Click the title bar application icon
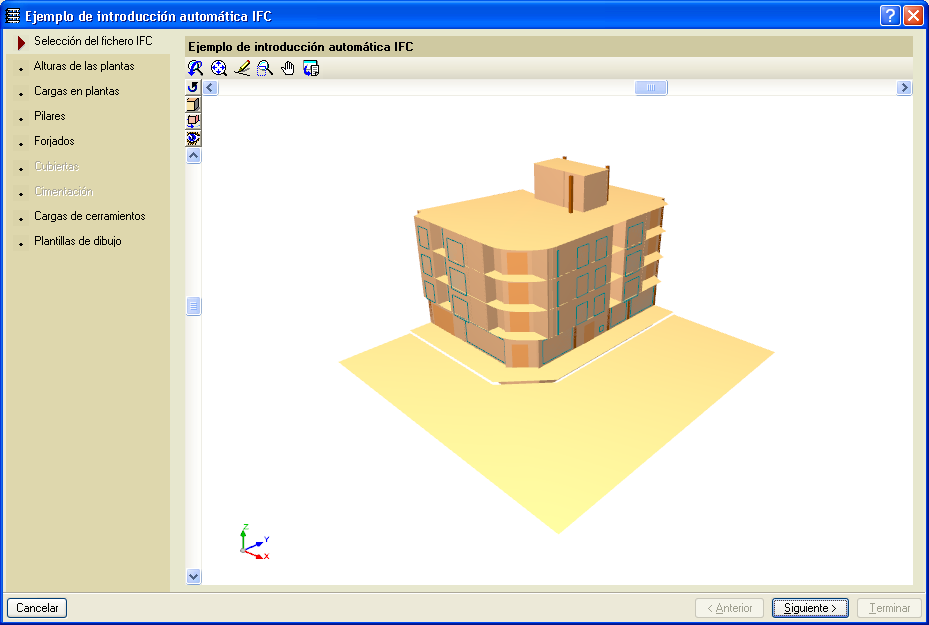Image resolution: width=929 pixels, height=625 pixels. (12, 16)
